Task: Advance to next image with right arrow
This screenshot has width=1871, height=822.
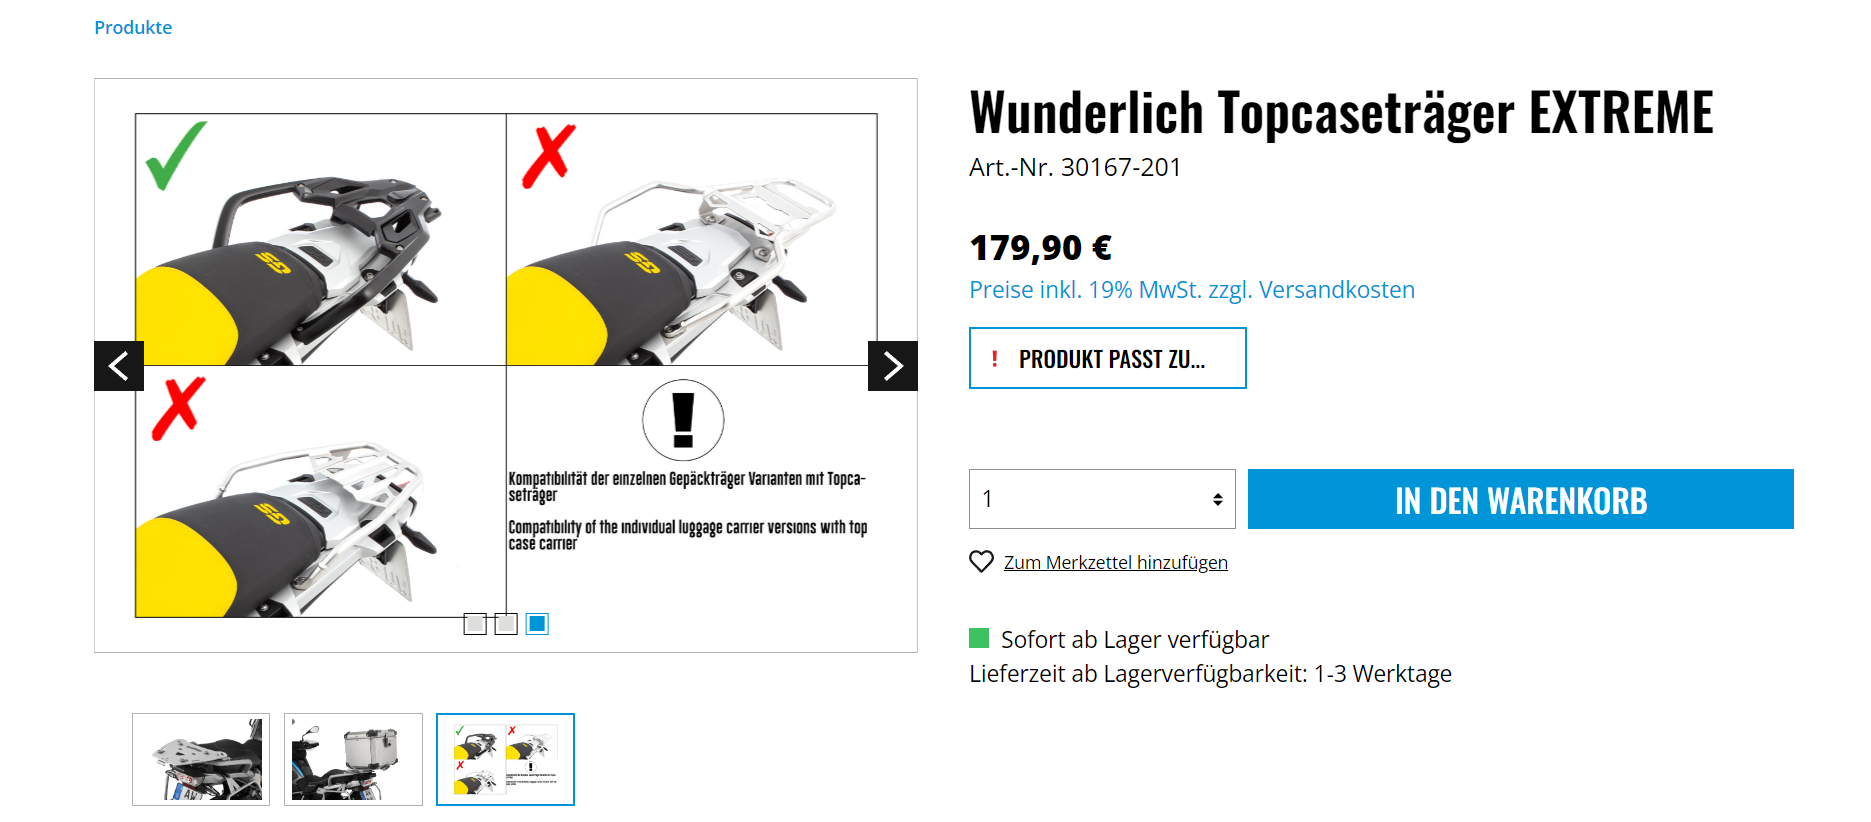Action: [893, 366]
